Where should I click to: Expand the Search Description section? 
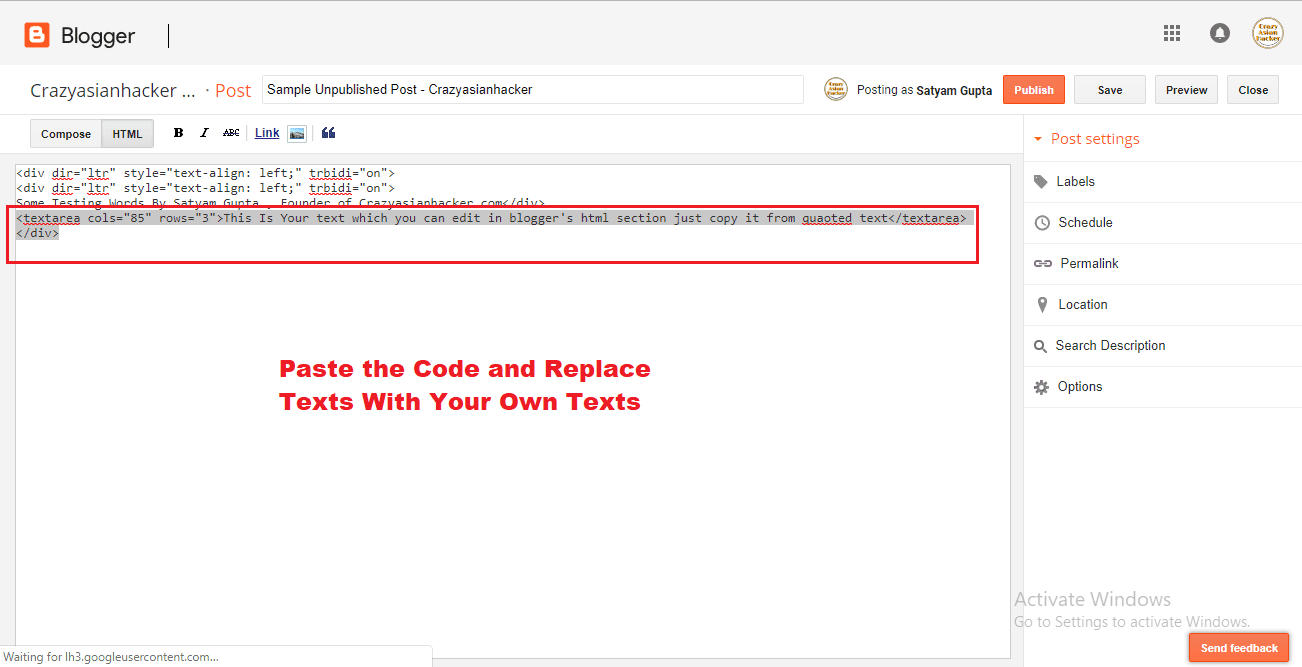pos(1110,345)
